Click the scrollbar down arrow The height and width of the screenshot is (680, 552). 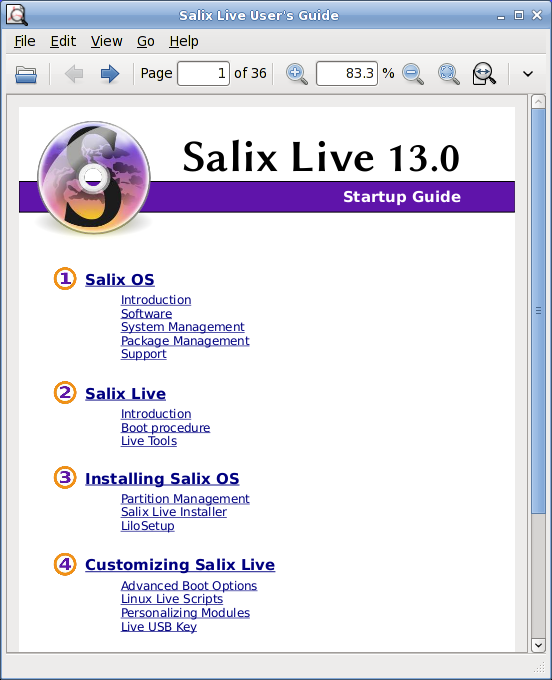pos(538,645)
